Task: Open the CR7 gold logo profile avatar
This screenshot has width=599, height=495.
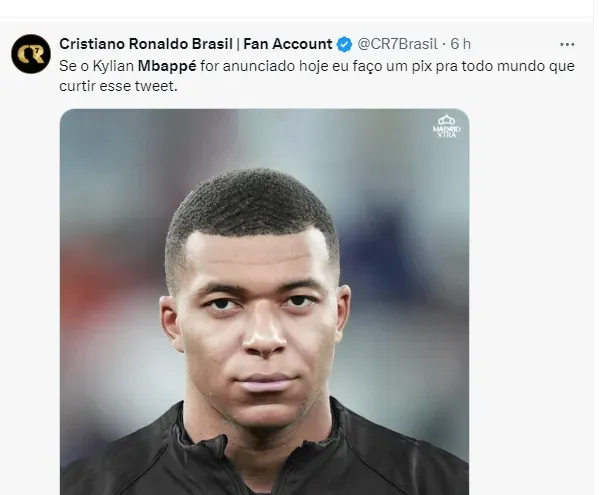Action: pyautogui.click(x=31, y=54)
